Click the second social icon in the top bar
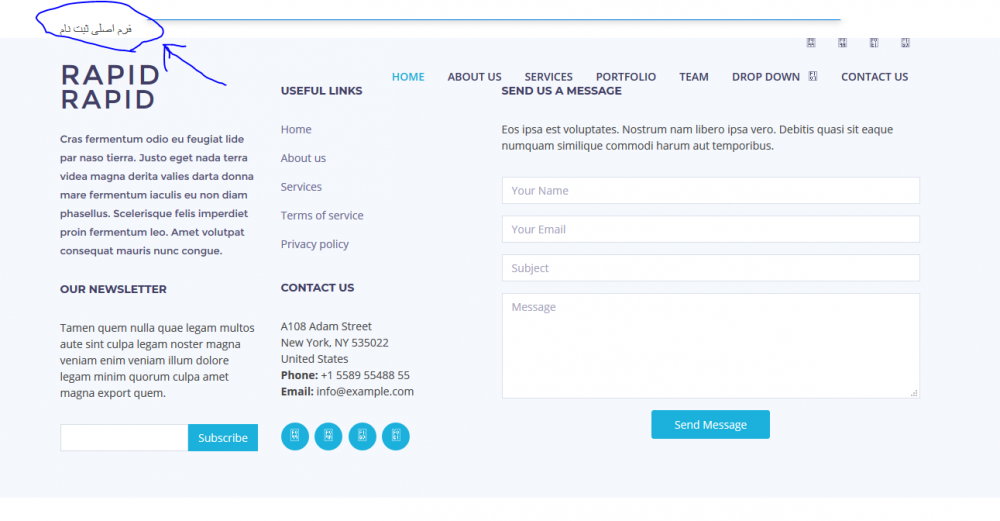Viewport: 1000px width, 521px height. 842,43
